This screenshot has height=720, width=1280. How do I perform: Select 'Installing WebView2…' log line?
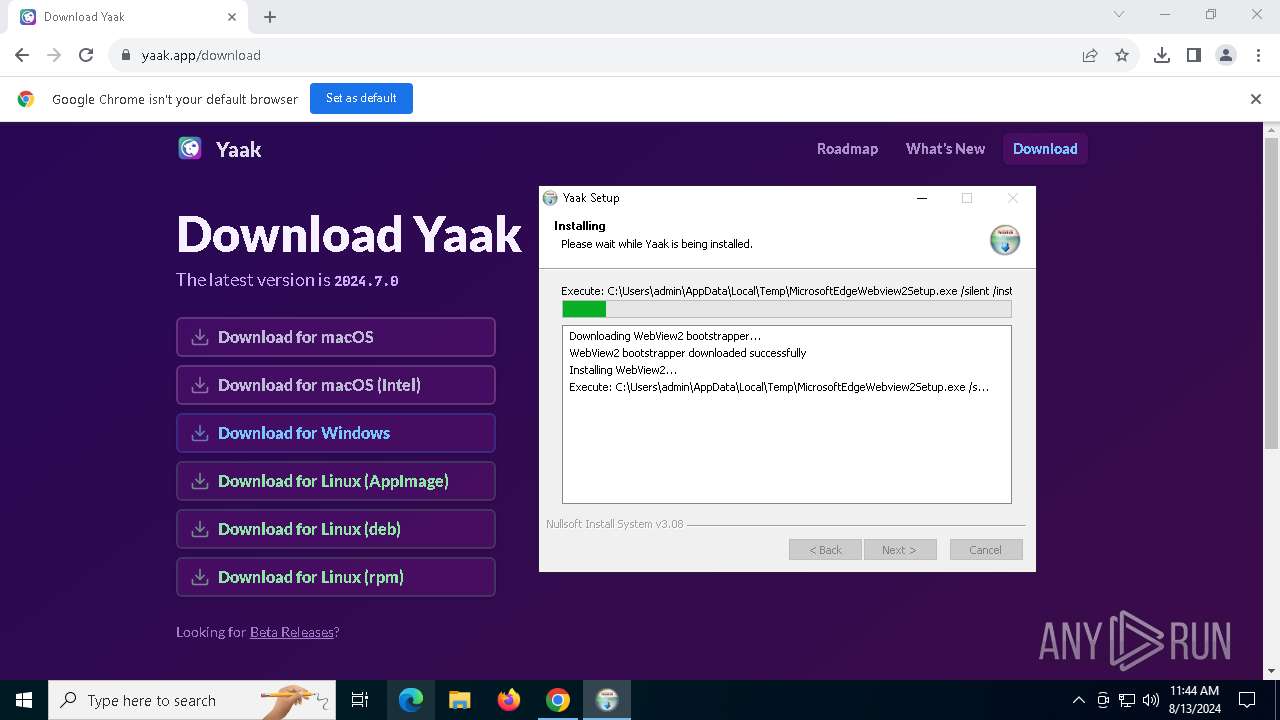pyautogui.click(x=623, y=370)
